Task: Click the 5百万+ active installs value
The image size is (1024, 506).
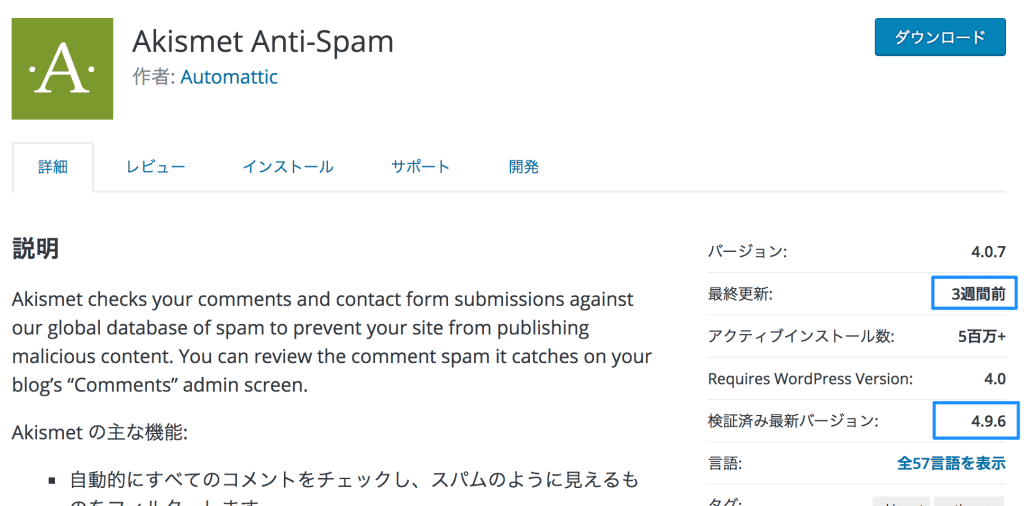Action: pyautogui.click(x=982, y=336)
